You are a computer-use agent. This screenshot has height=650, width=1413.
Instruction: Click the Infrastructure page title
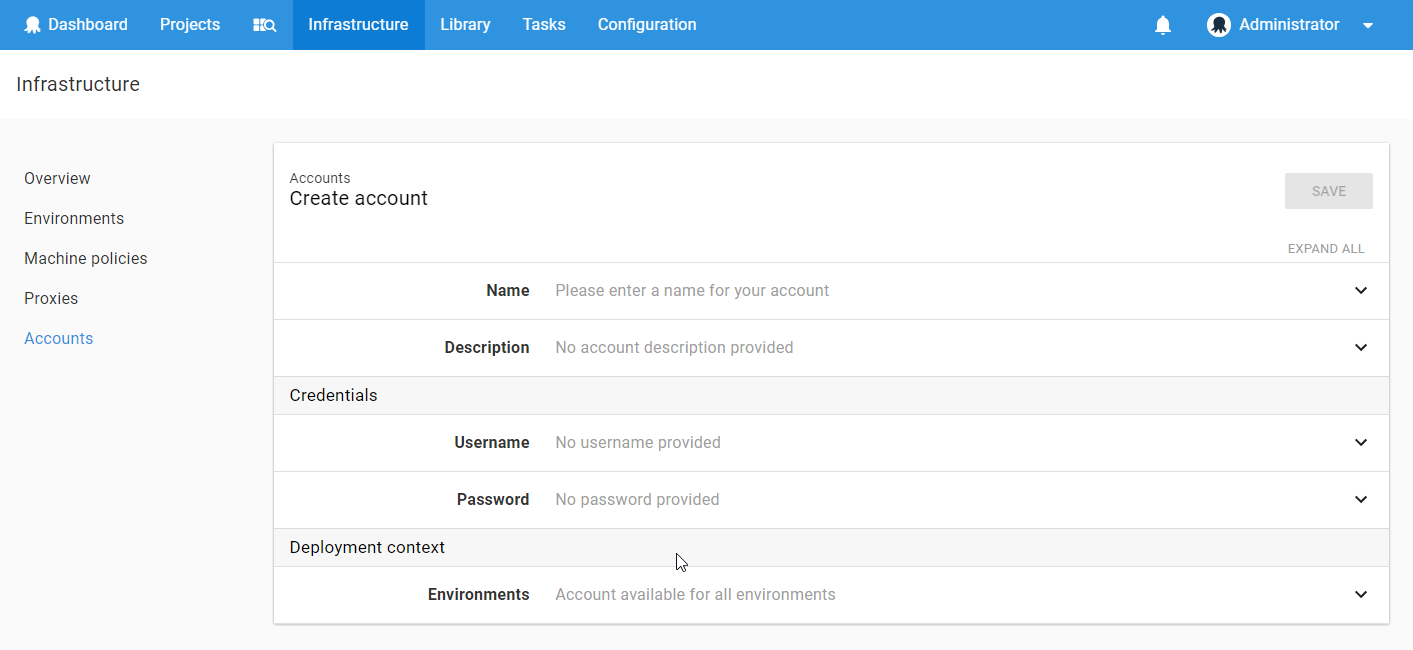[x=78, y=85]
